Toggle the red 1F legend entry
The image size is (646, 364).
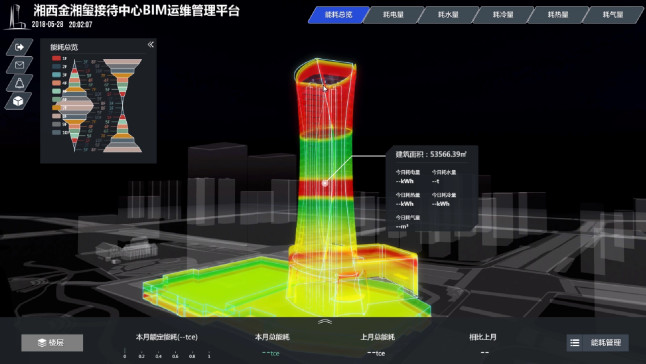59,58
